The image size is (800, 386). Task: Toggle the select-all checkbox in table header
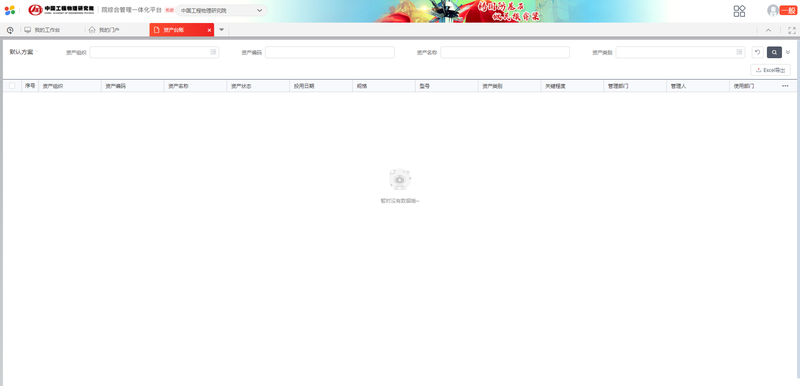[12, 86]
